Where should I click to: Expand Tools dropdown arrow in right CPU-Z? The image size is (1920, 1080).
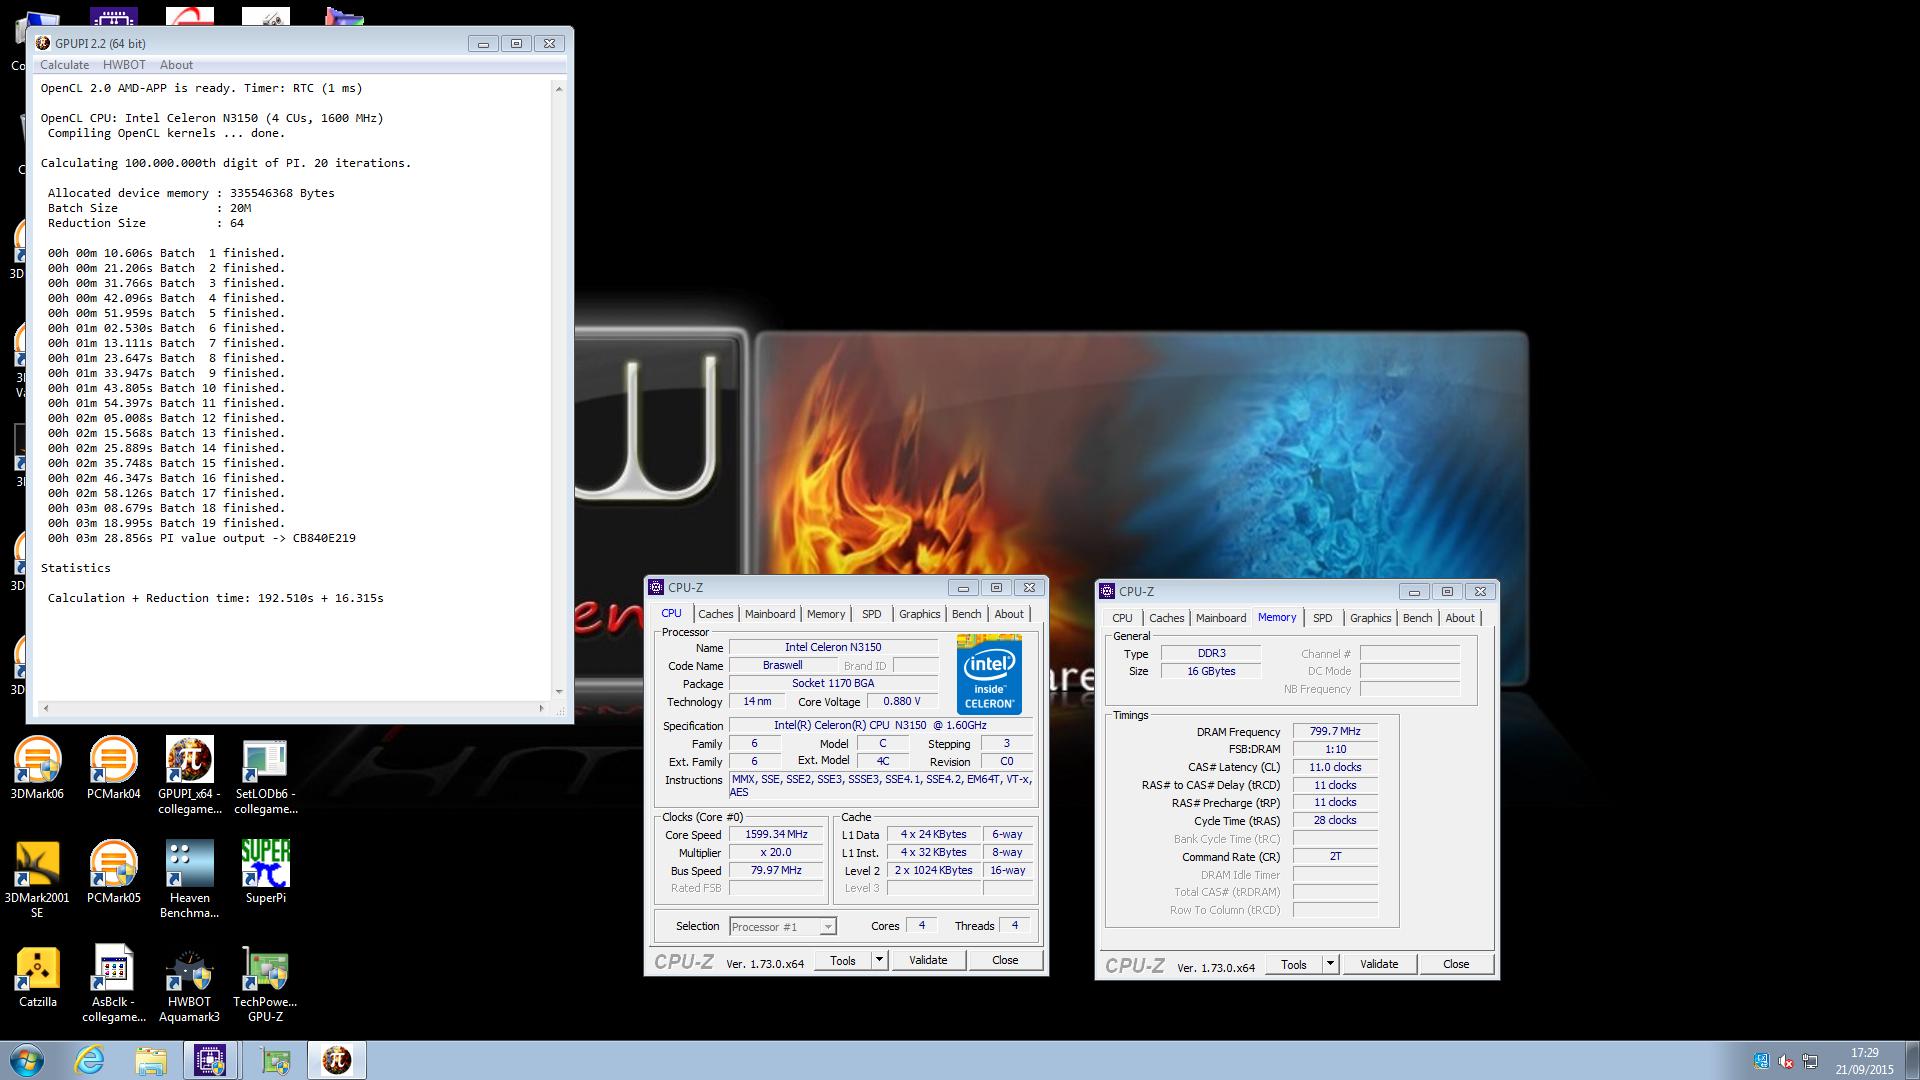(x=1330, y=964)
